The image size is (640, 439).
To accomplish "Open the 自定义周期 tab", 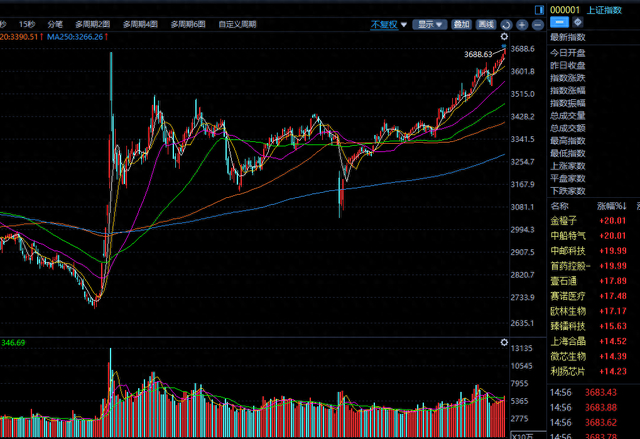I will pos(237,24).
